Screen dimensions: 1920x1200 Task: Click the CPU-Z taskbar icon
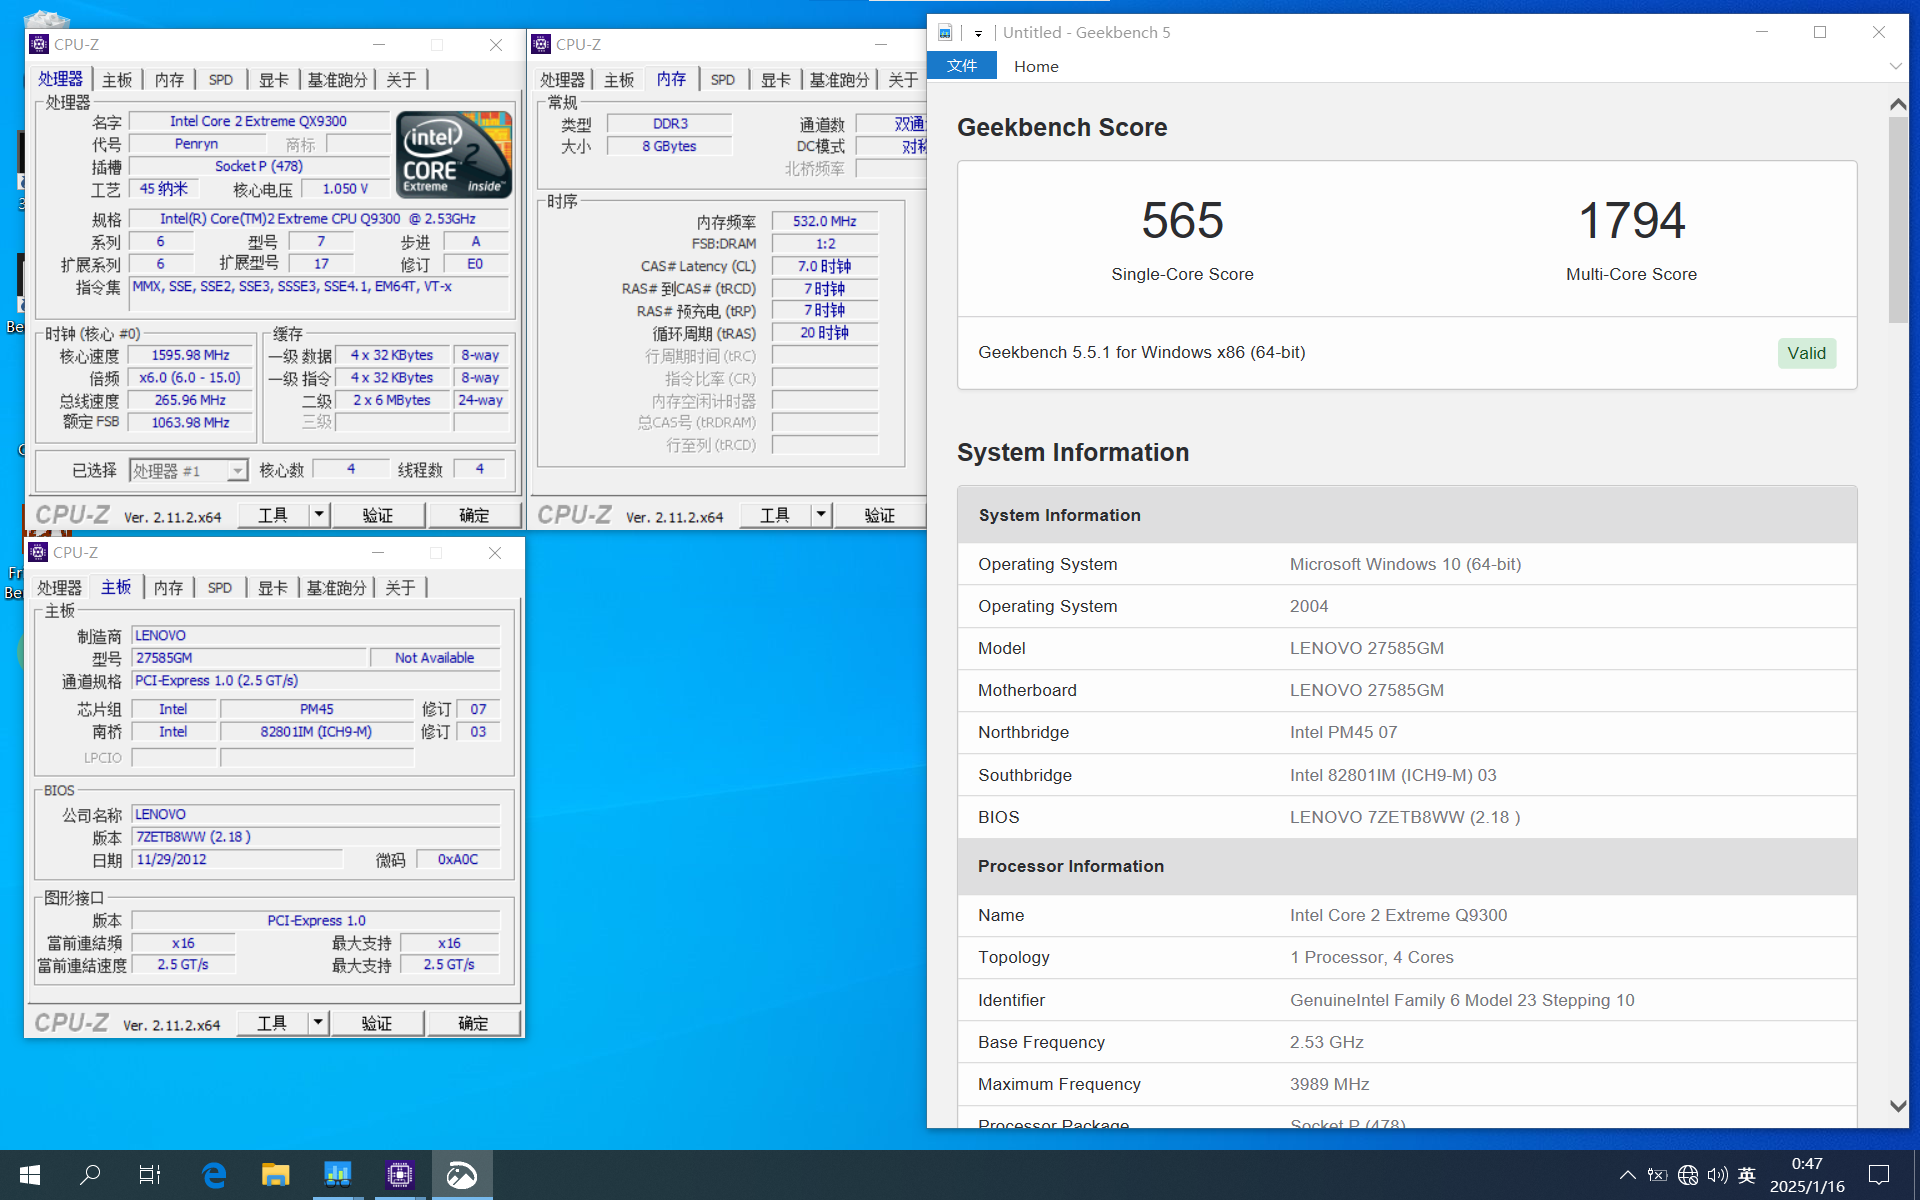tap(400, 1175)
